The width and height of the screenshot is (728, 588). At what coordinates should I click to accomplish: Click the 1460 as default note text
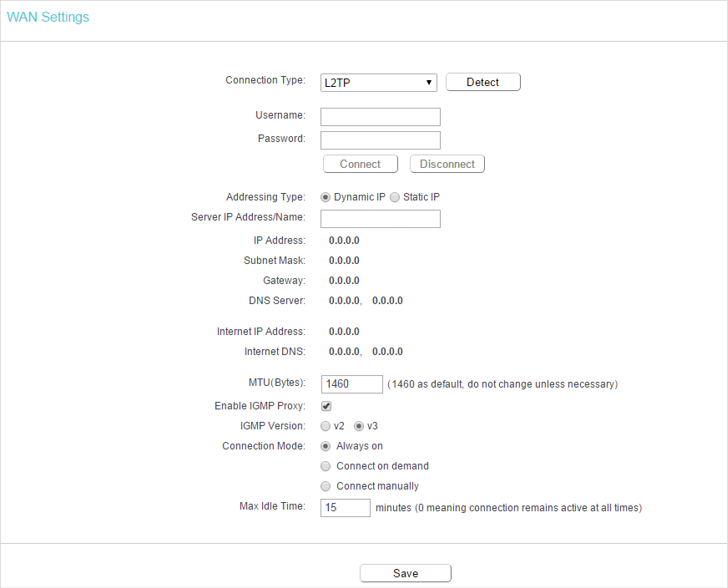502,385
